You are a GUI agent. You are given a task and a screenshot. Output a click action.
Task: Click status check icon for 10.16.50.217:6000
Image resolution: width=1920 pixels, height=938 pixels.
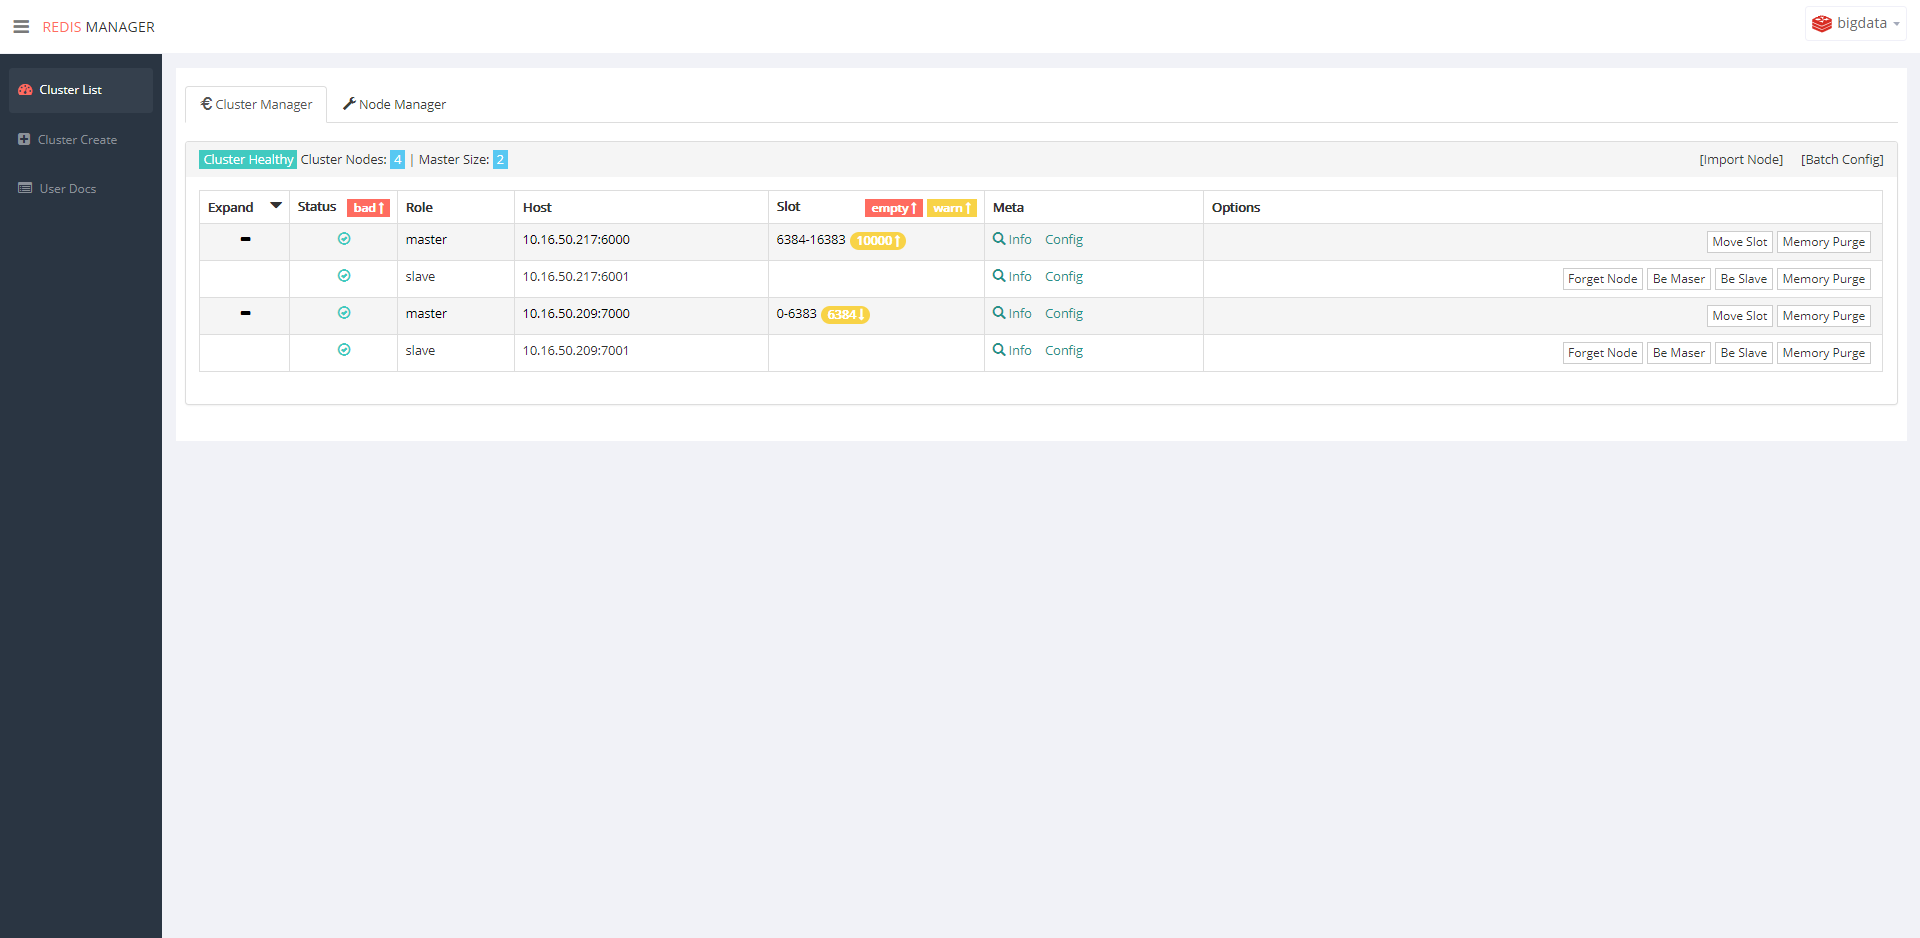[344, 239]
